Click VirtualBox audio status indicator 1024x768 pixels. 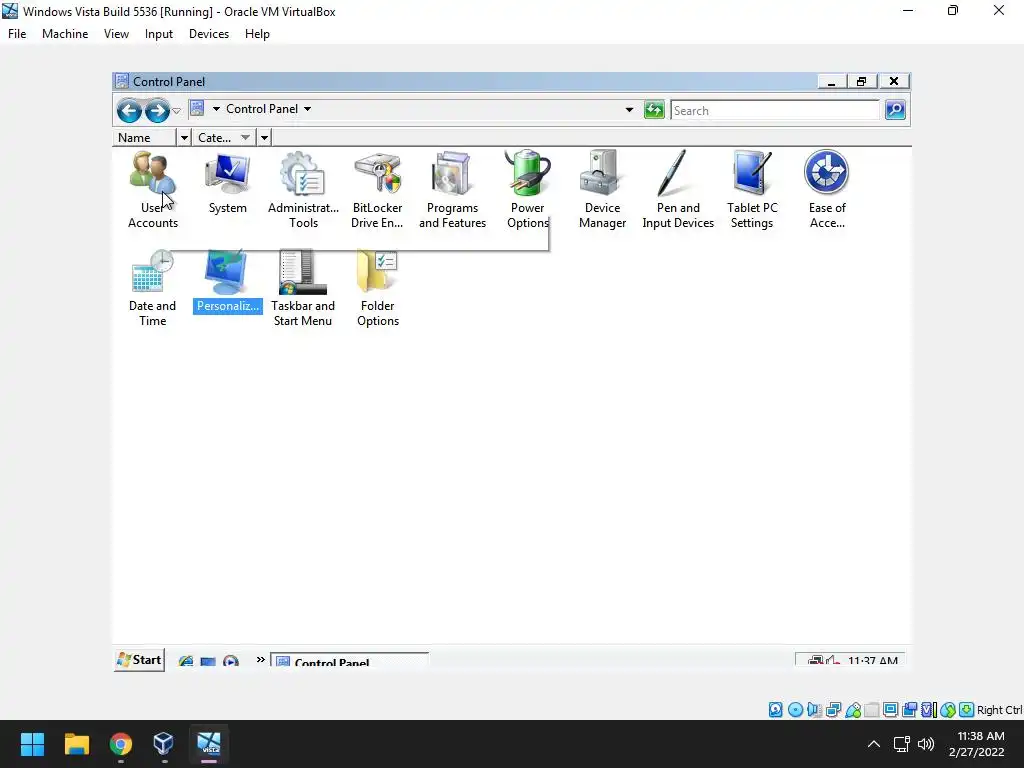[x=814, y=710]
